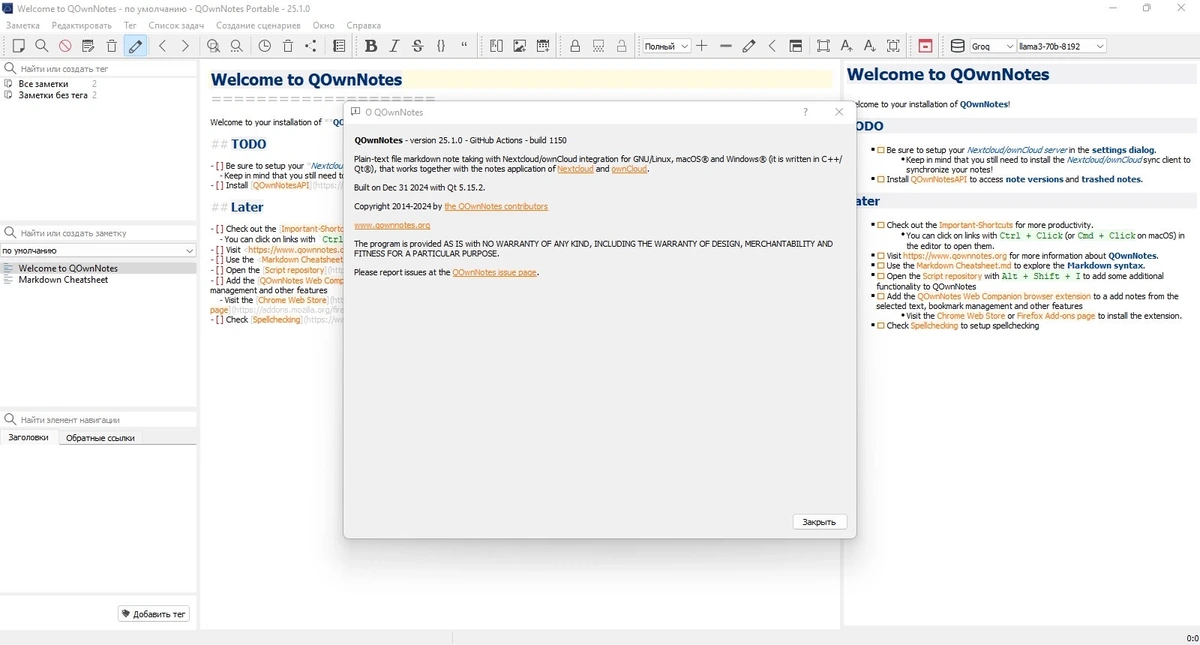Image resolution: width=1200 pixels, height=645 pixels.
Task: Open the Справка menu
Action: [x=363, y=25]
